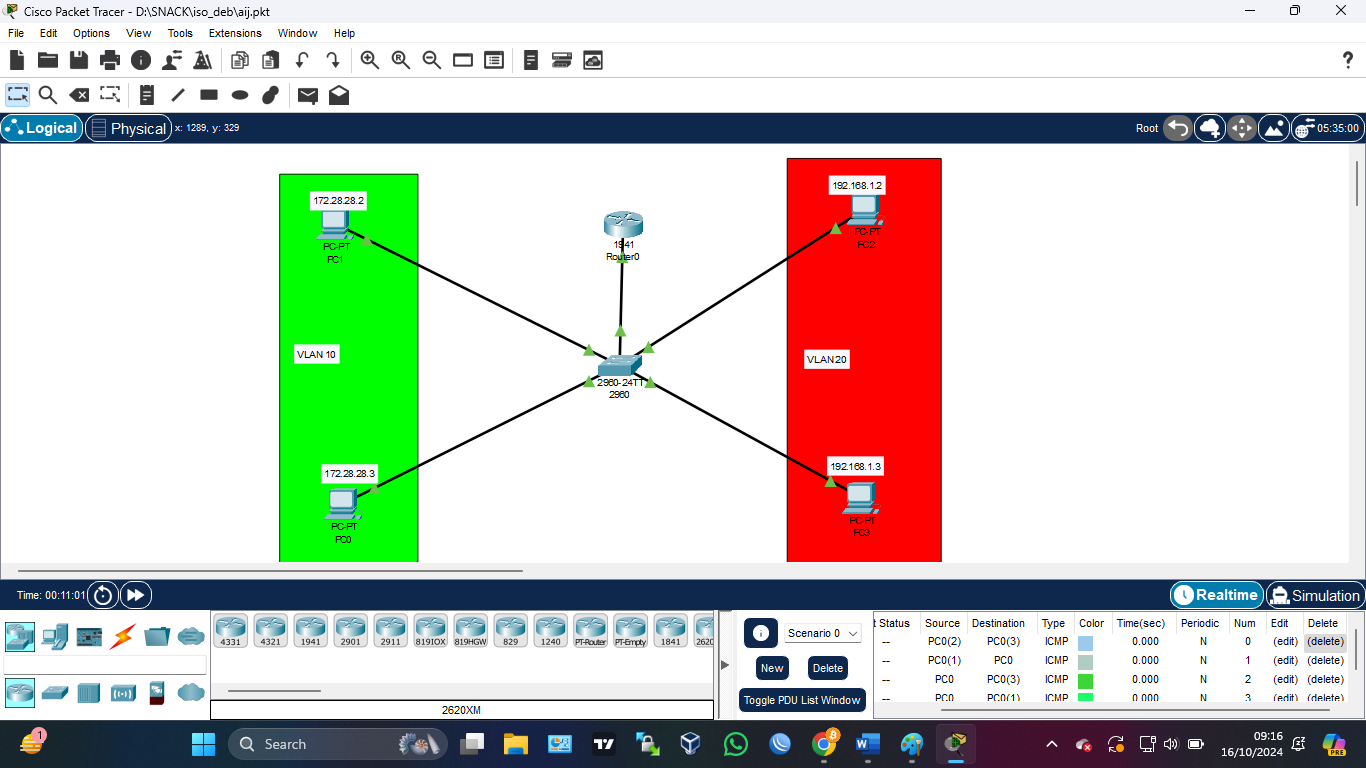Click the Delete scenario button
Viewport: 1366px width, 768px height.
[828, 668]
